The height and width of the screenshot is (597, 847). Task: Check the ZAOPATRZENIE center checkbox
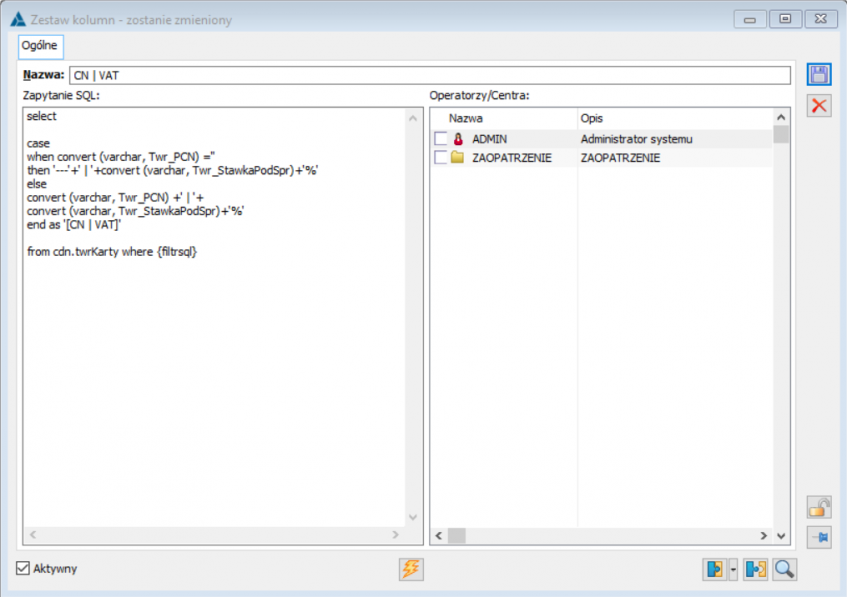(x=441, y=158)
